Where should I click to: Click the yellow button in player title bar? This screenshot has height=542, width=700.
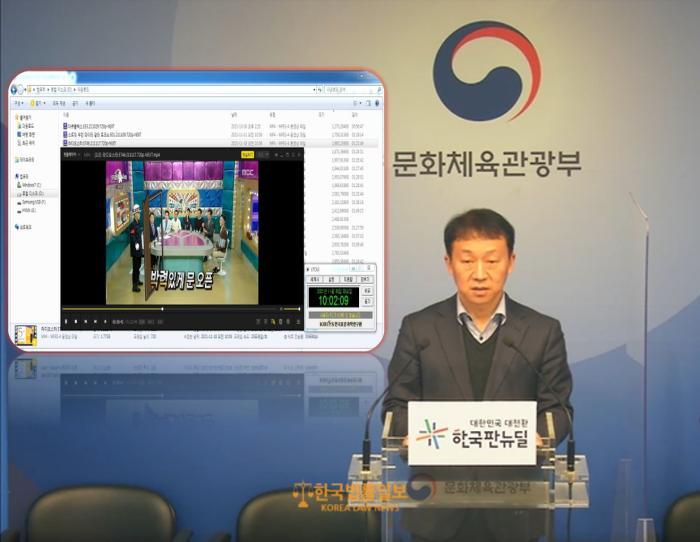[247, 154]
